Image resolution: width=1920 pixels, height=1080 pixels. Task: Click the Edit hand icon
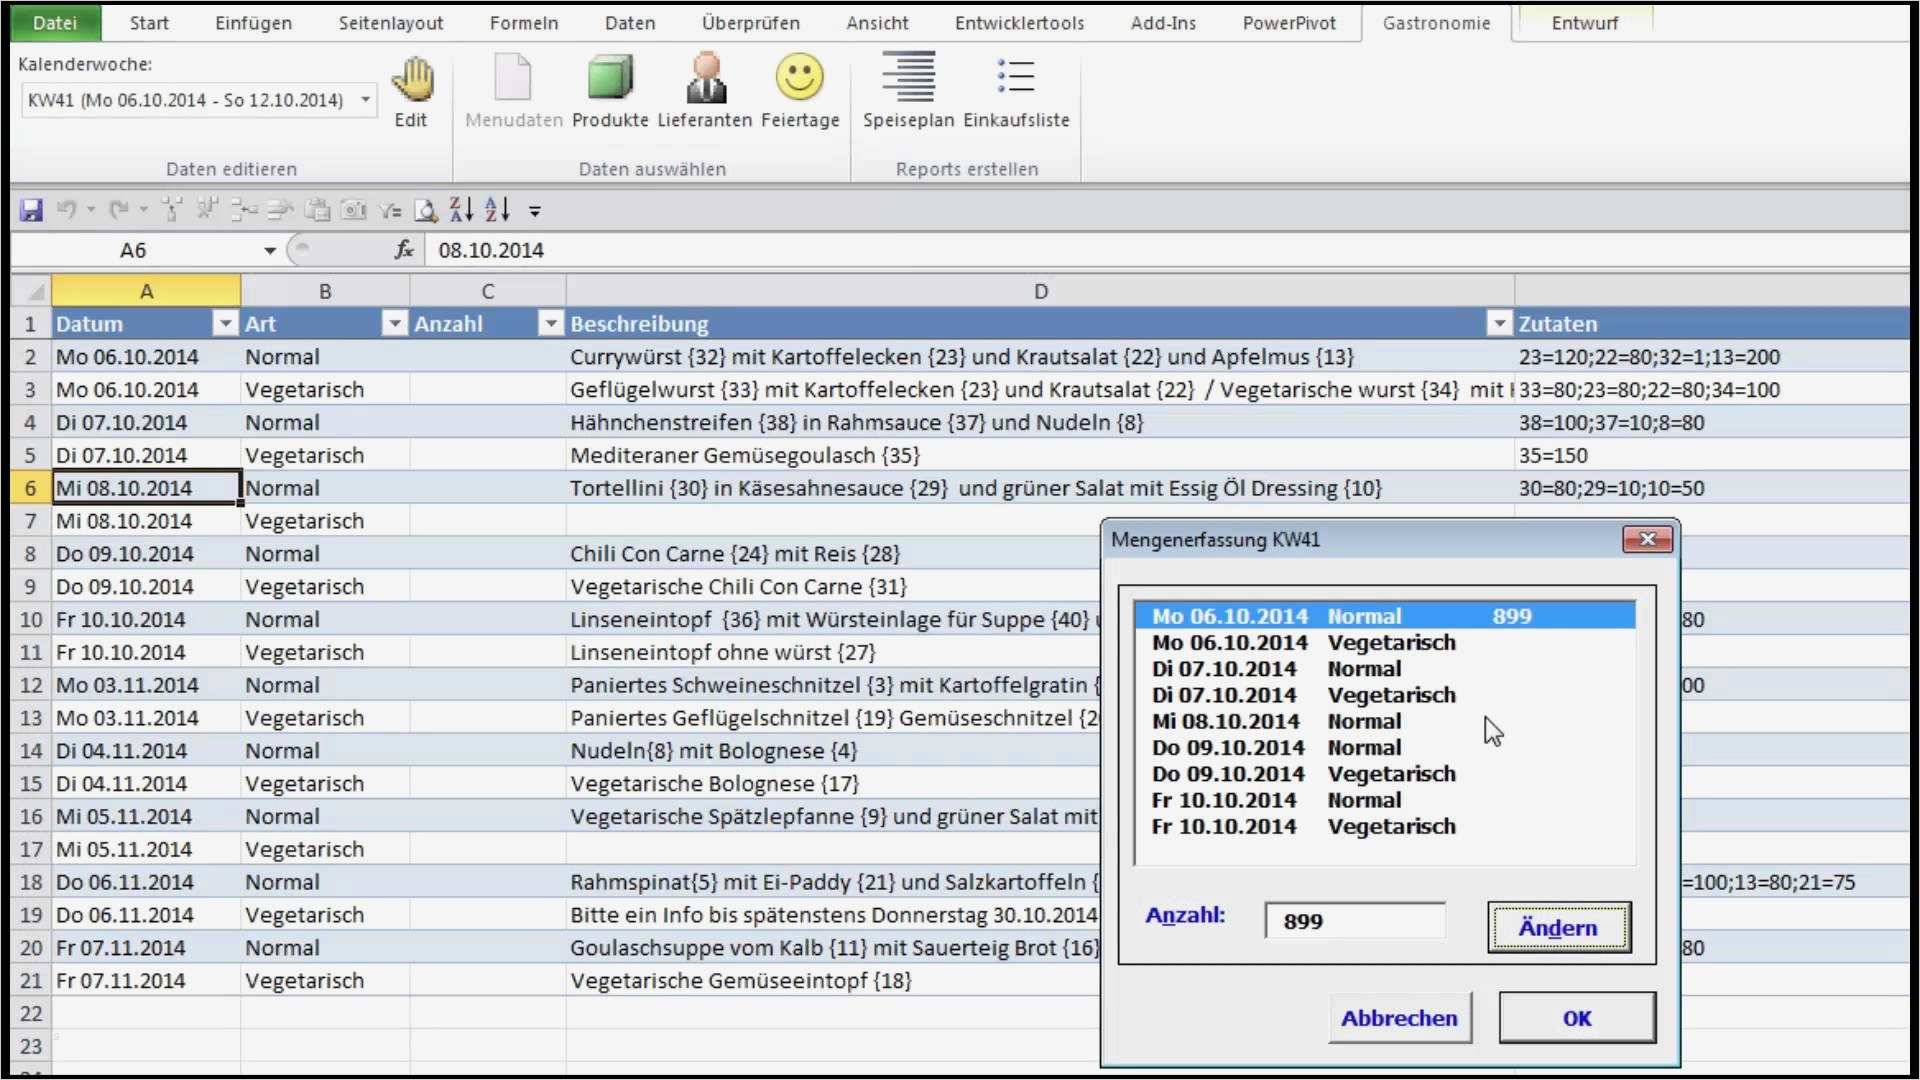(411, 81)
